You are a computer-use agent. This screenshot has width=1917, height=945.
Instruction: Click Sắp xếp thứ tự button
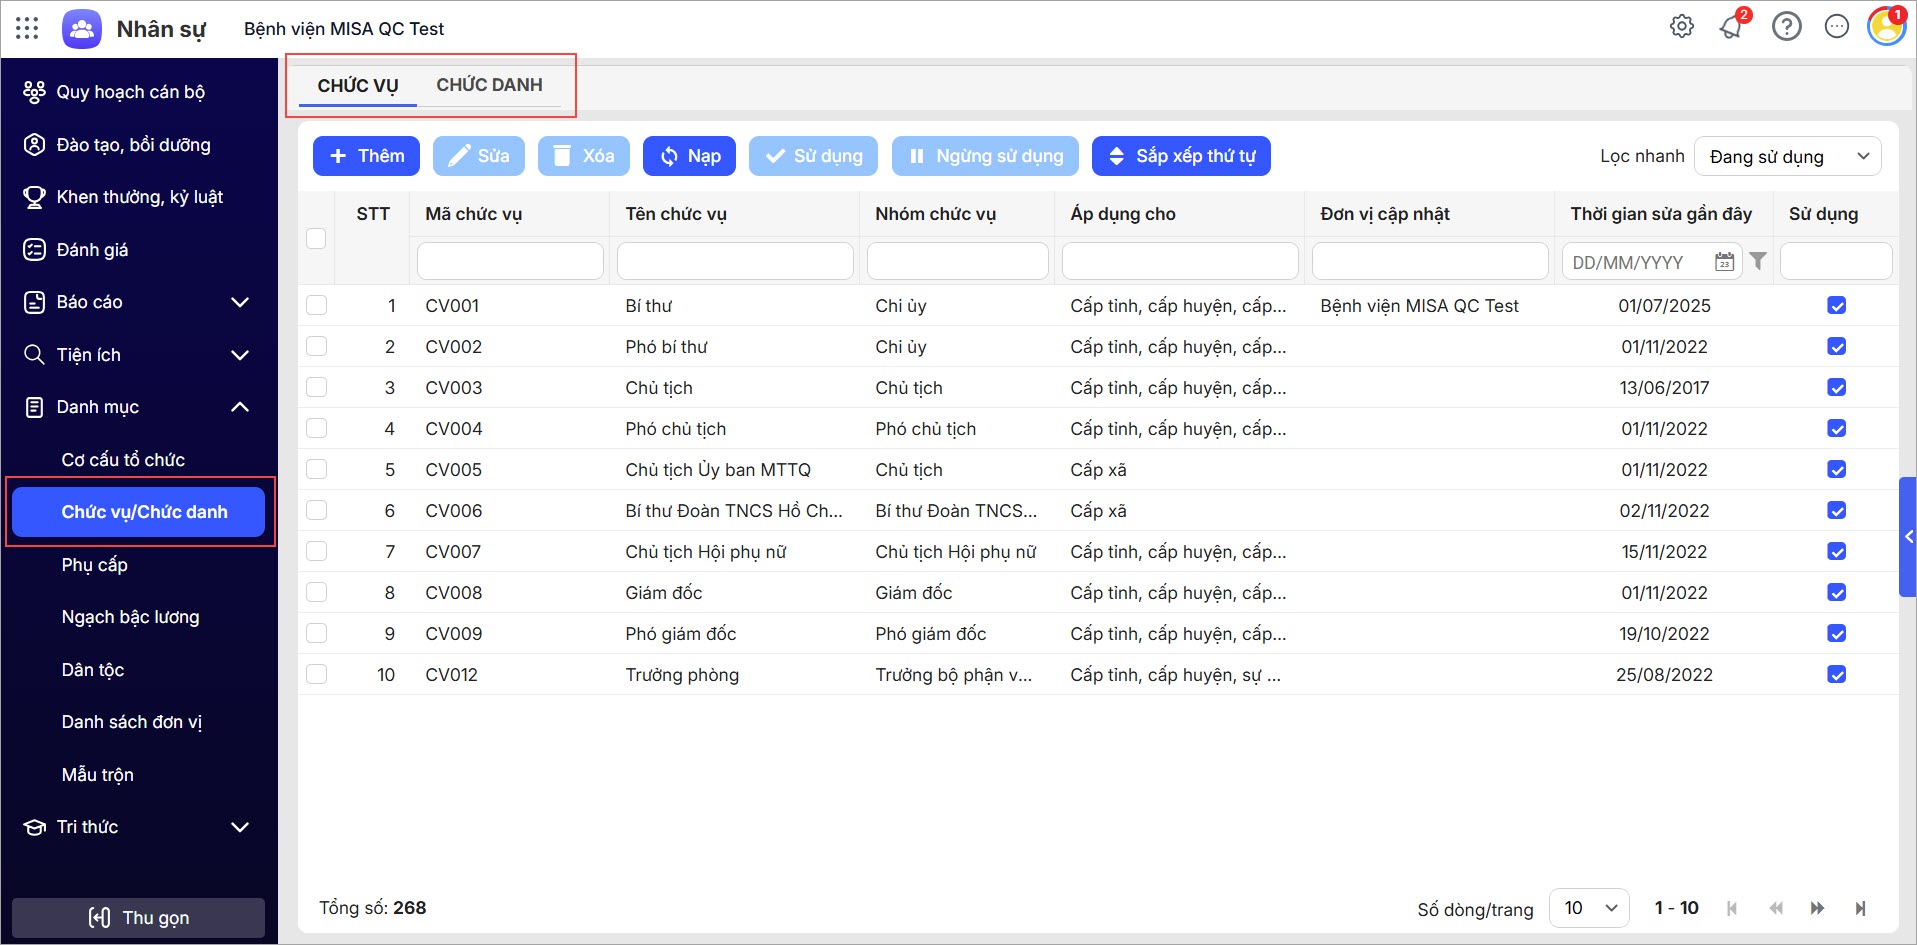[1181, 156]
